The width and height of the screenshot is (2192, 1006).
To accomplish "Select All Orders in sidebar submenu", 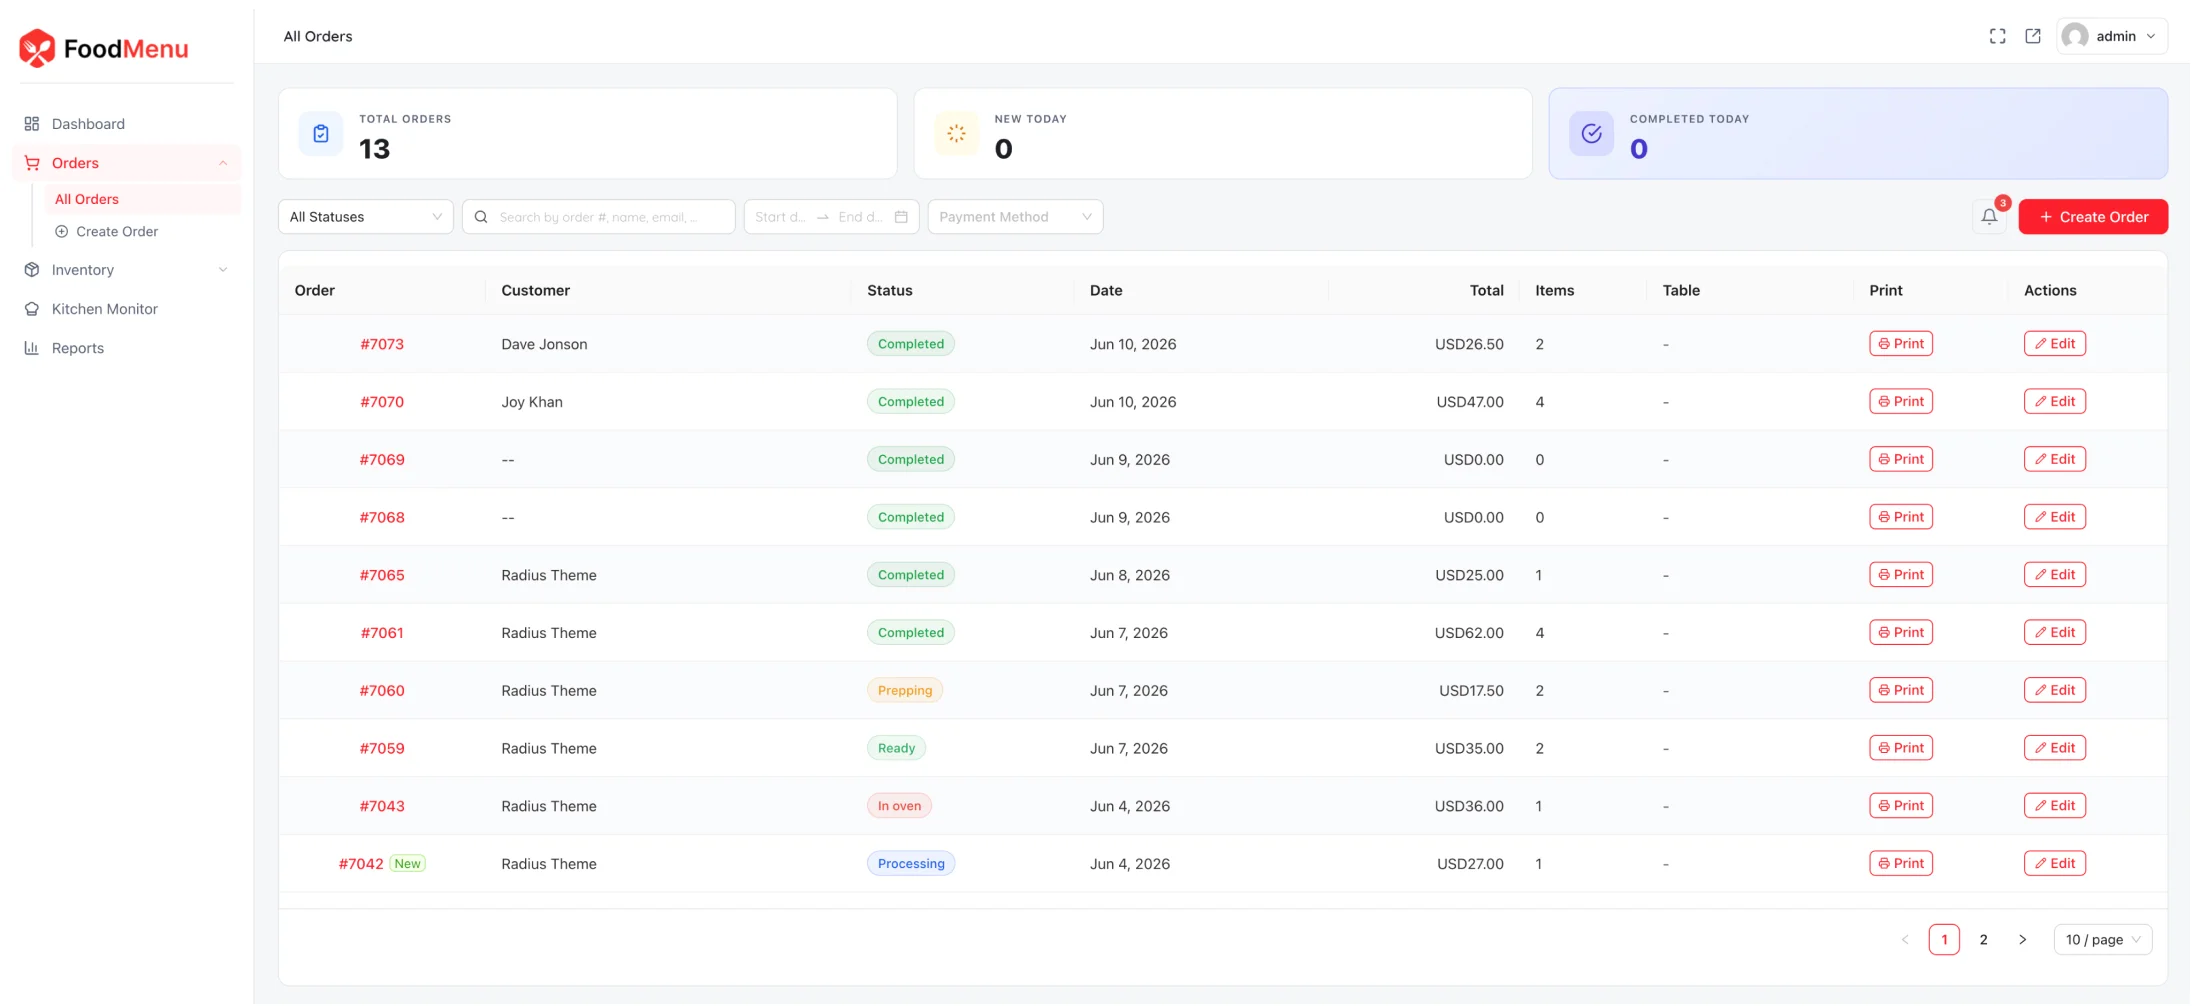I will coord(87,199).
